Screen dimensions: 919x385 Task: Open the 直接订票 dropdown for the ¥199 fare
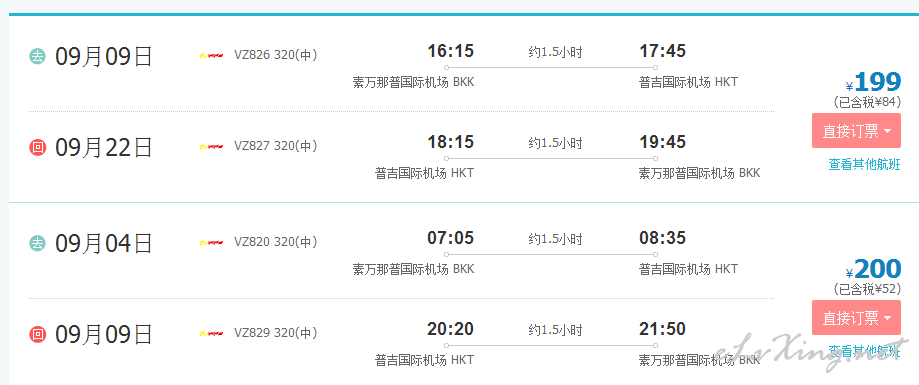[x=856, y=131]
